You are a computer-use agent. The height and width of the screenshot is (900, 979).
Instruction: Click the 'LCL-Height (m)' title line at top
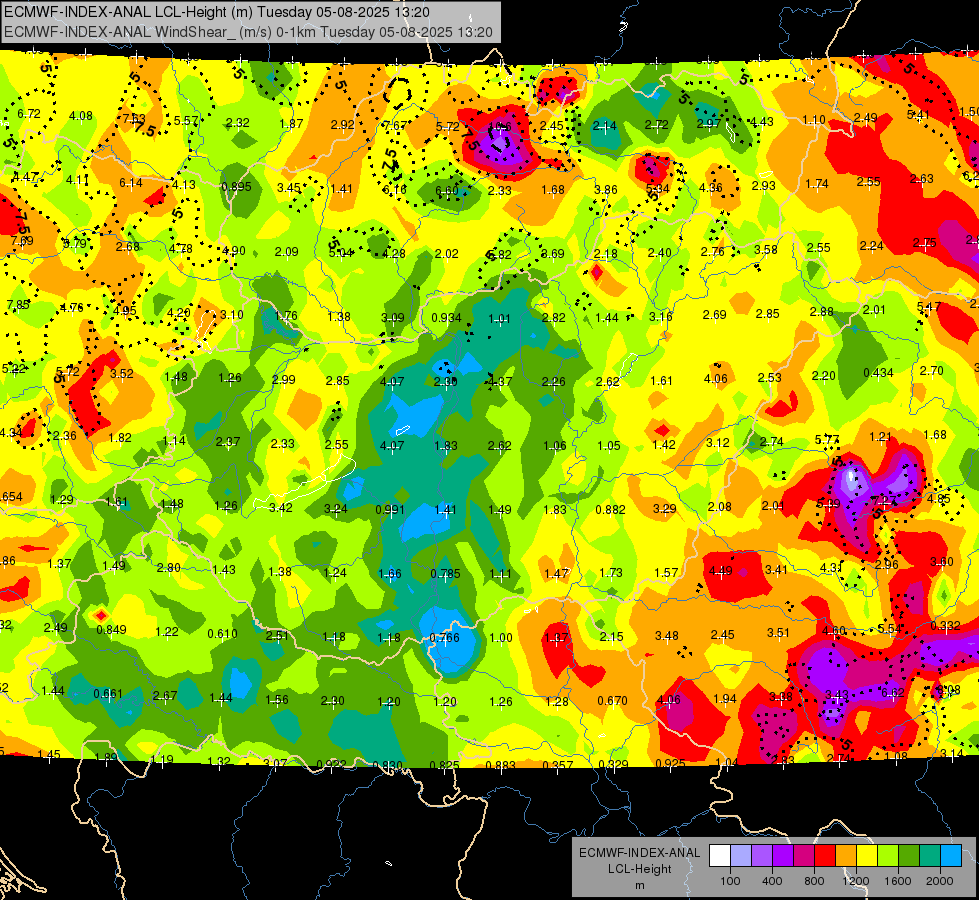[x=217, y=12]
